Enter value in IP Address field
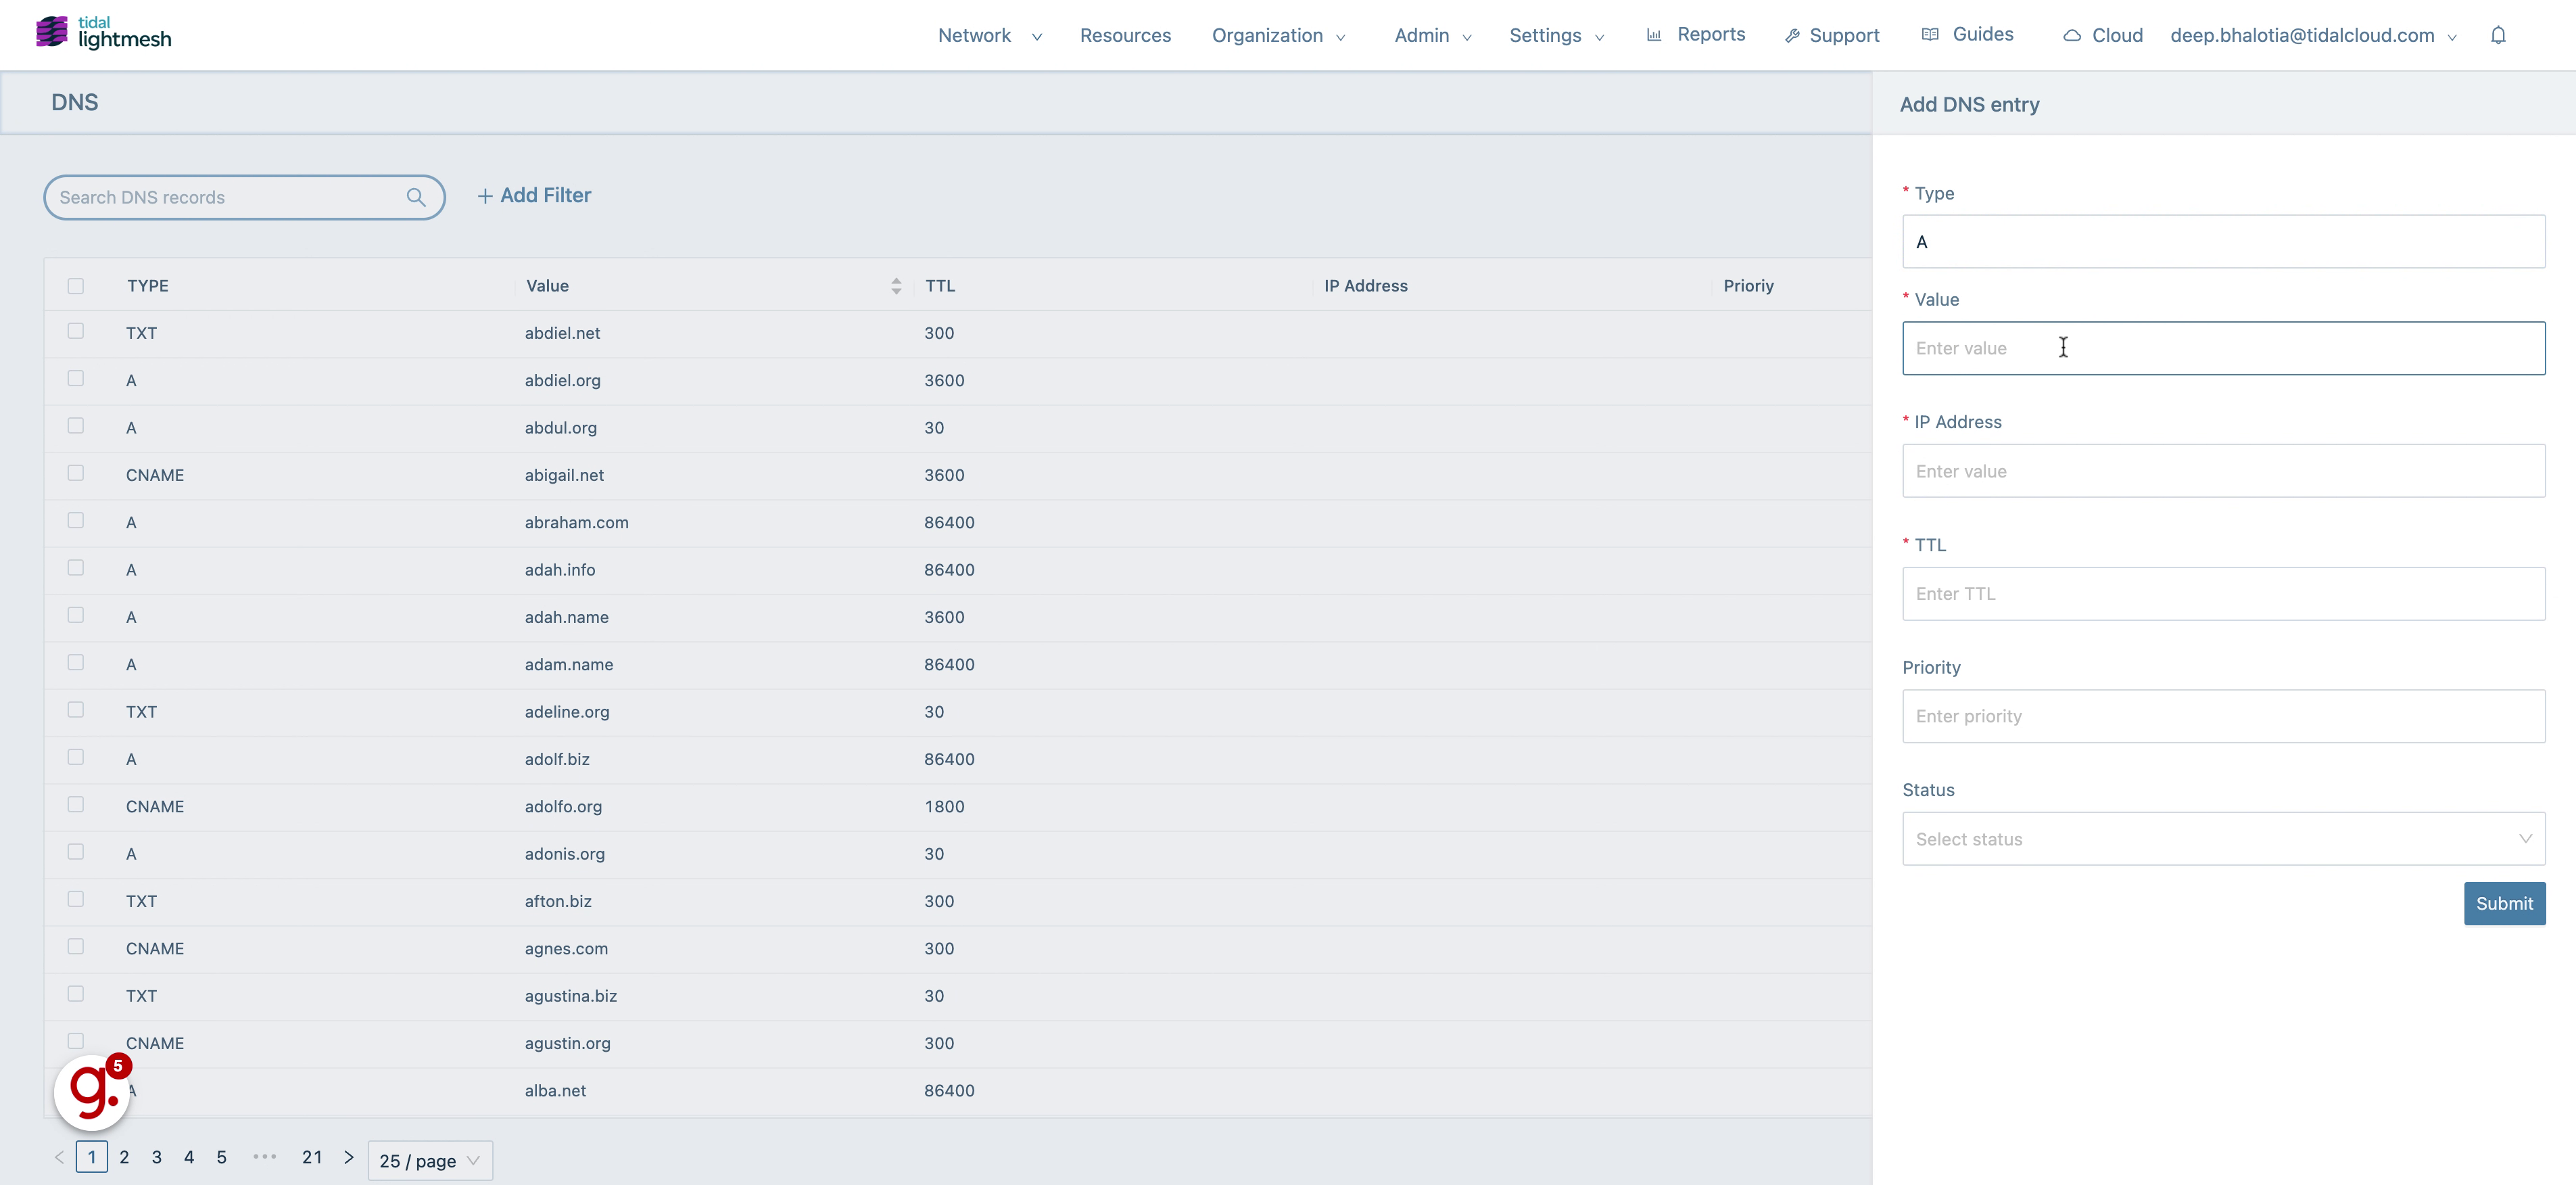2576x1185 pixels. click(2224, 471)
